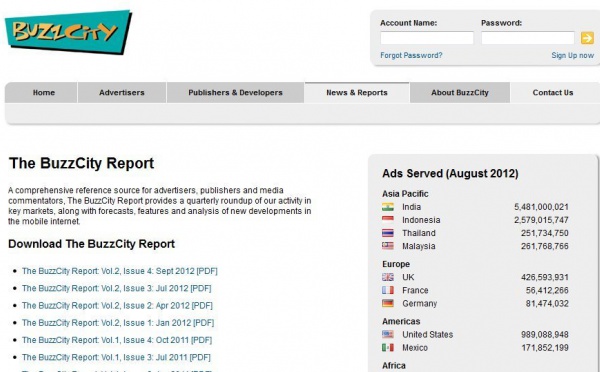Click the Indonesia ads count 2,579,015,747
Viewport: 600px width, 372px height.
coord(541,220)
